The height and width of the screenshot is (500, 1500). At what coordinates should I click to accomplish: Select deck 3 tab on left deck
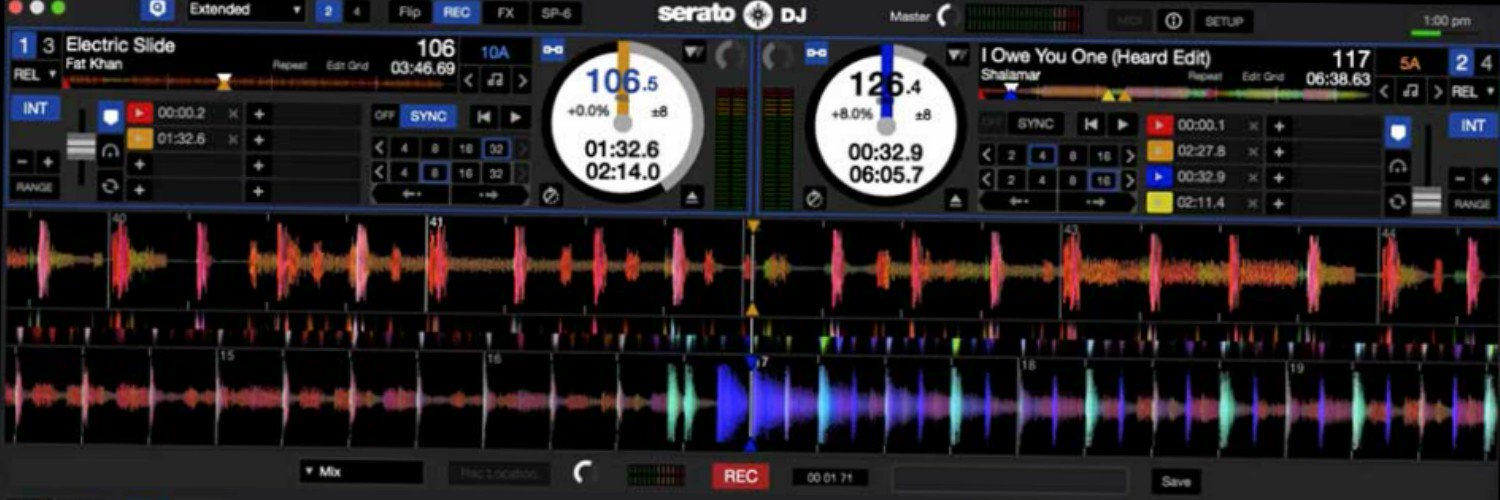point(47,45)
